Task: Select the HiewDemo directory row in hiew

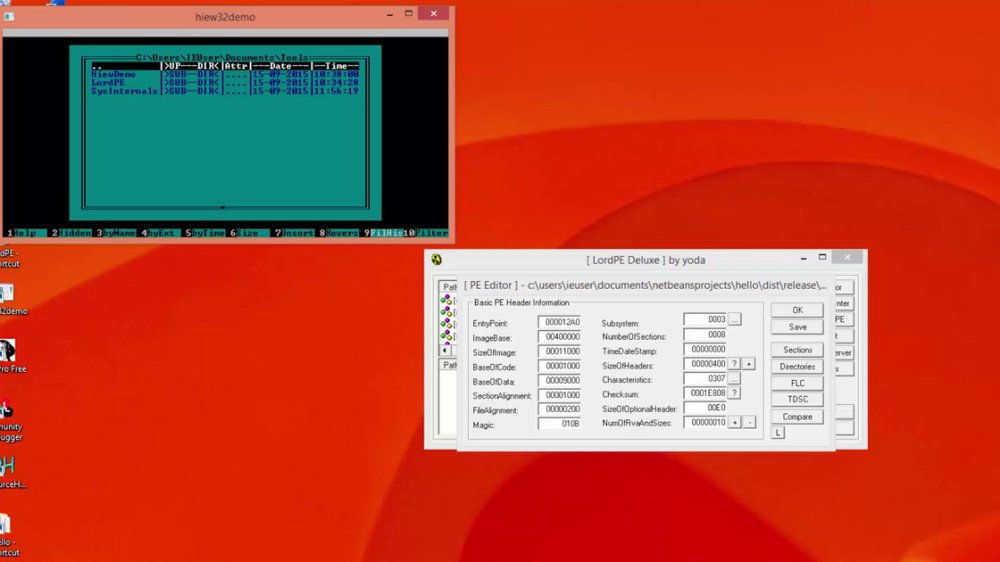Action: pyautogui.click(x=224, y=74)
